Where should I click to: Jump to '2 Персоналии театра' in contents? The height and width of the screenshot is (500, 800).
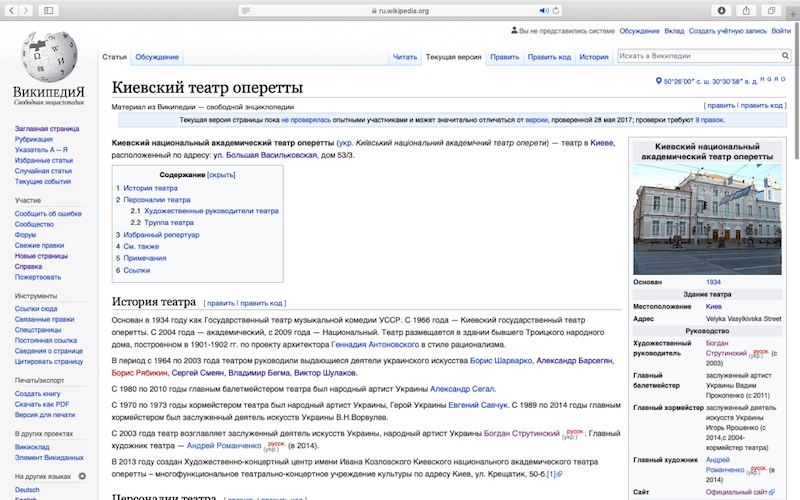point(153,199)
